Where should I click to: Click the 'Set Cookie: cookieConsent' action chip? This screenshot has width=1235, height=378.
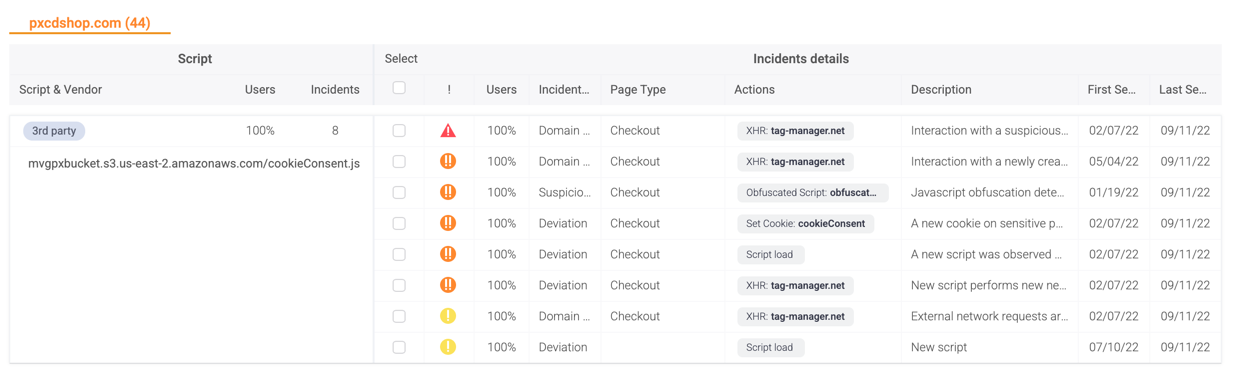(x=805, y=223)
